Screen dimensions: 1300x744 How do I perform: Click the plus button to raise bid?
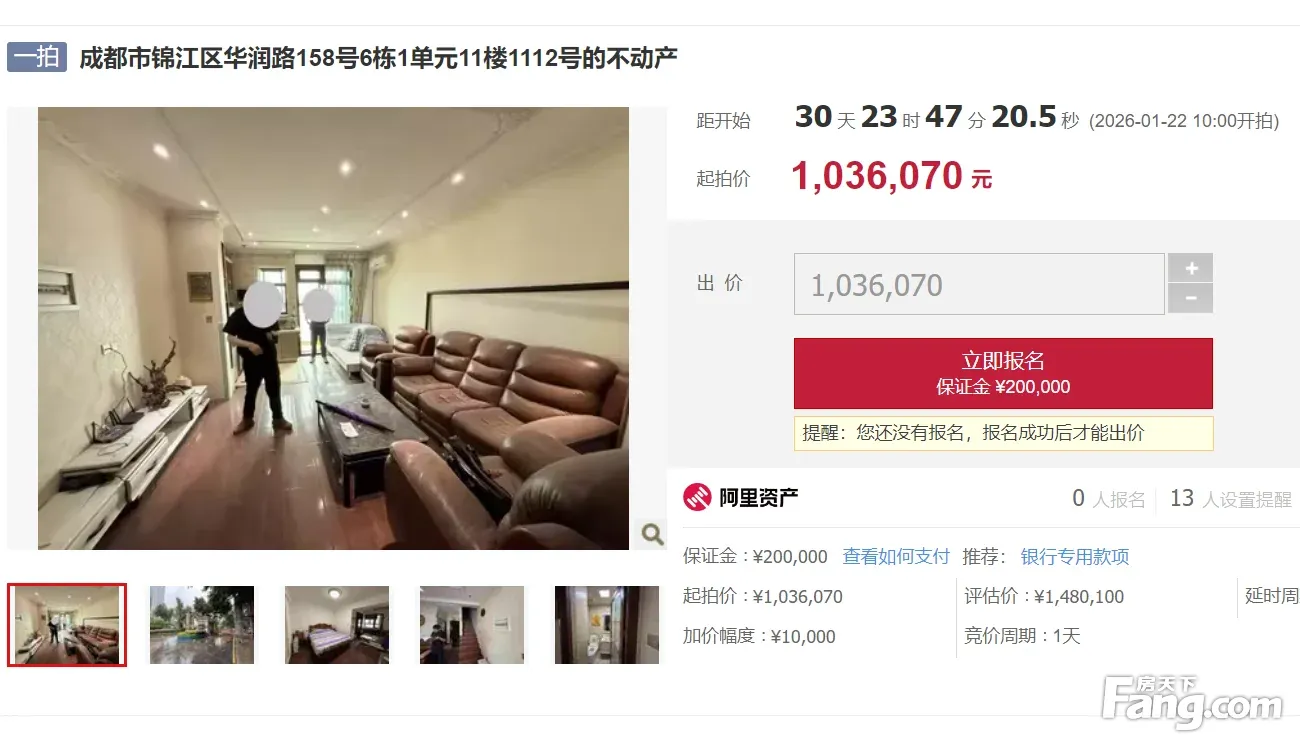[x=1191, y=268]
